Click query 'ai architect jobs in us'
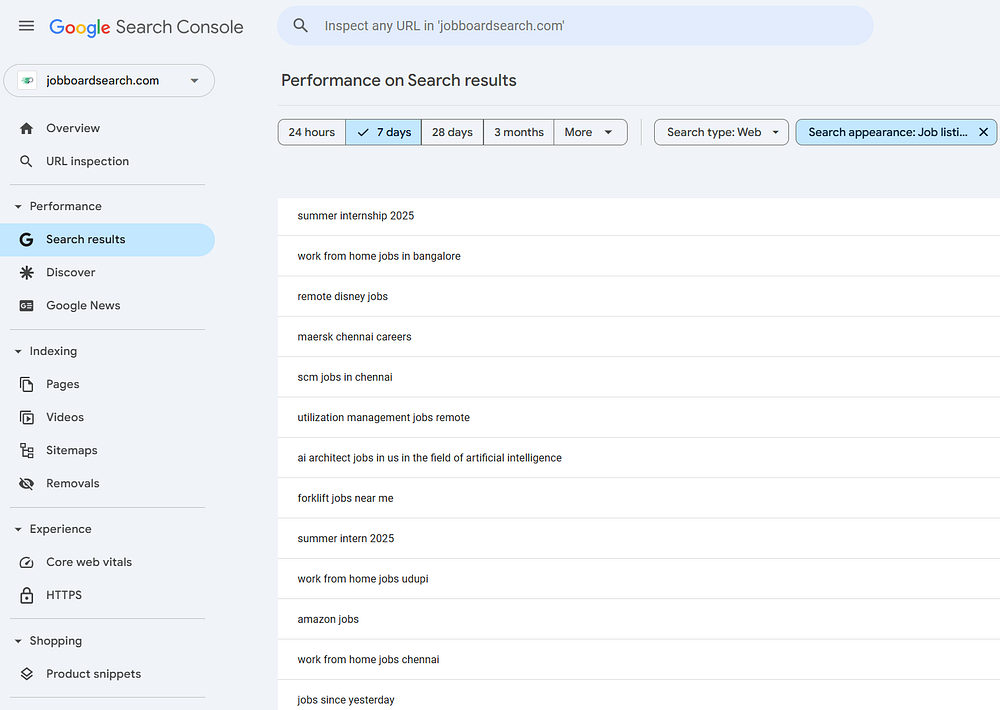1000x710 pixels. coord(429,458)
